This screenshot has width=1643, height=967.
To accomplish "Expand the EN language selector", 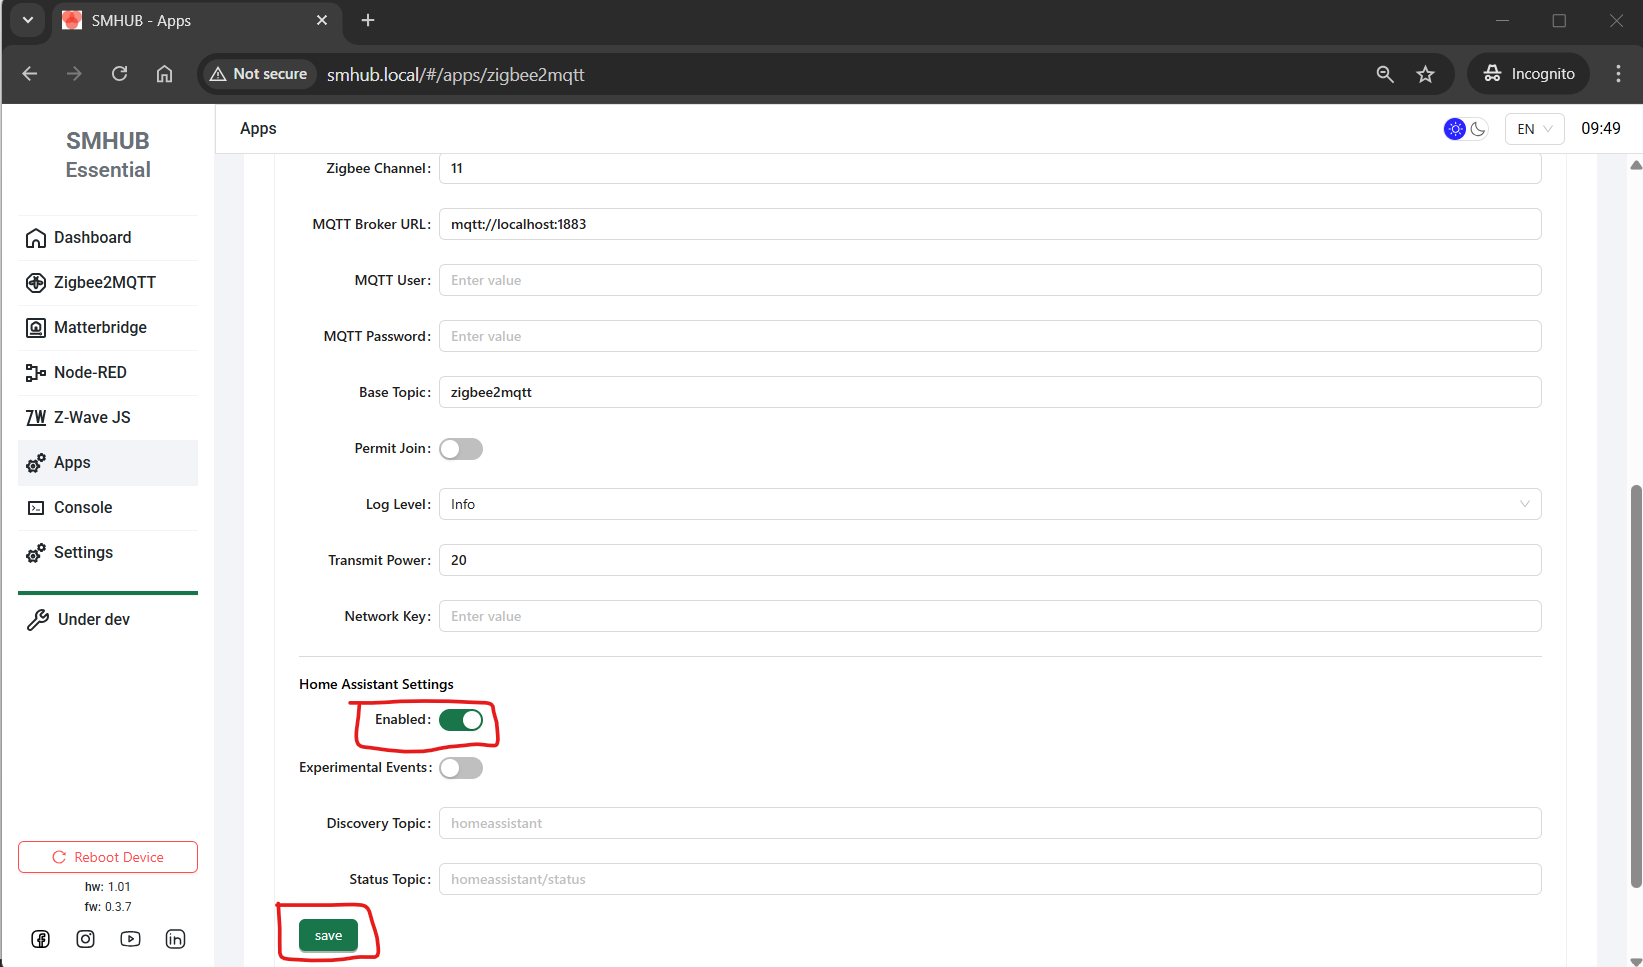I will 1534,129.
